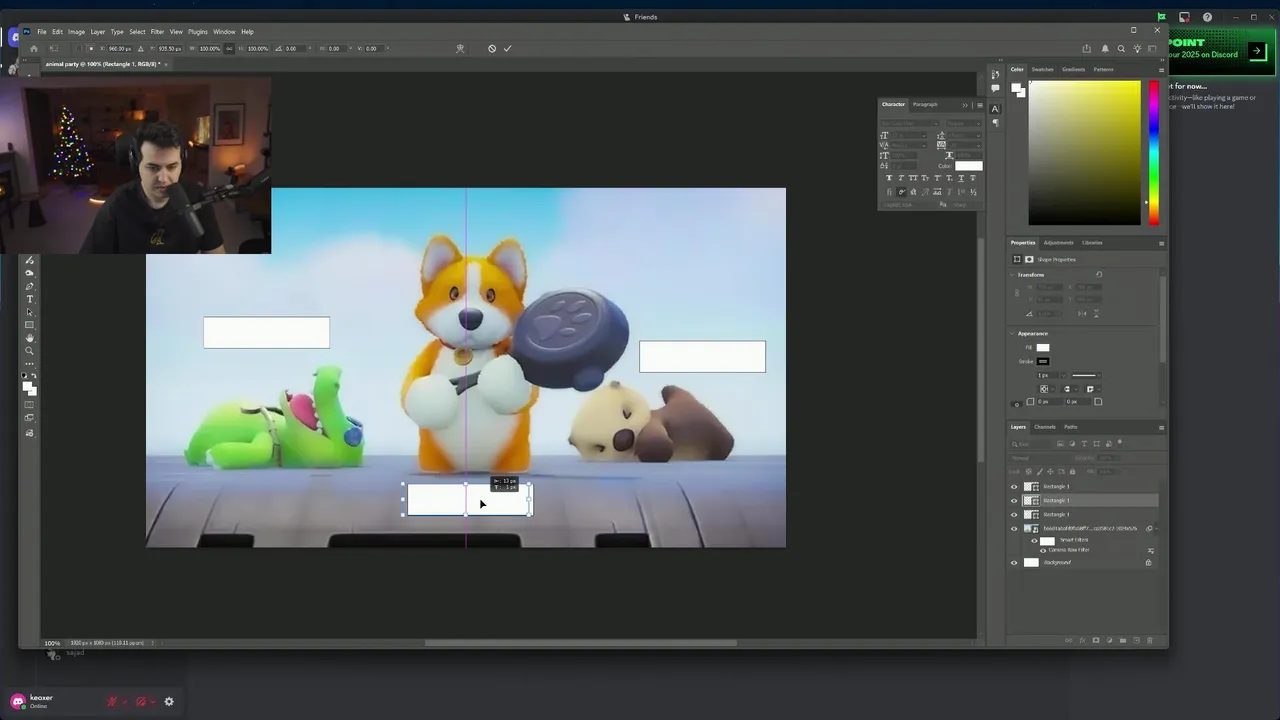Open the collapsed Comments panel icon
The image size is (1280, 720).
(x=995, y=88)
